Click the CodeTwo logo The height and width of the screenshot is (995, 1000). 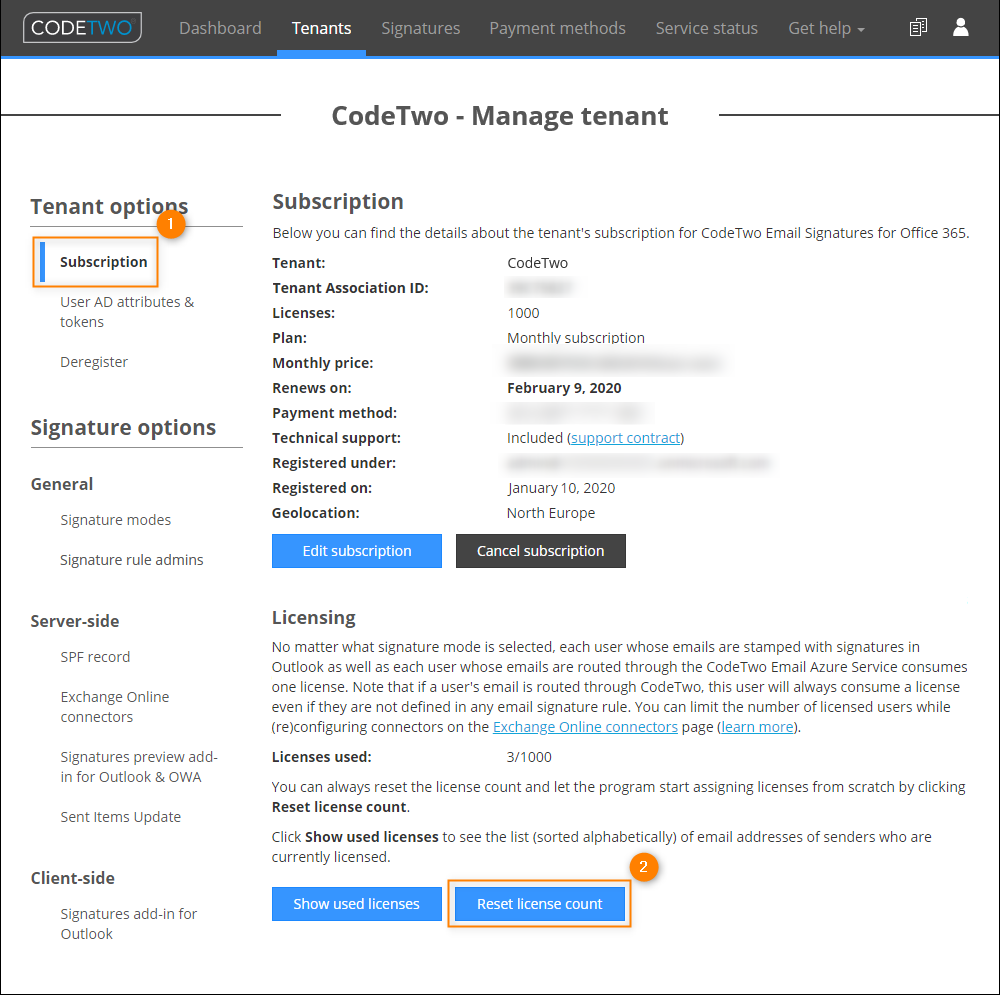coord(82,27)
